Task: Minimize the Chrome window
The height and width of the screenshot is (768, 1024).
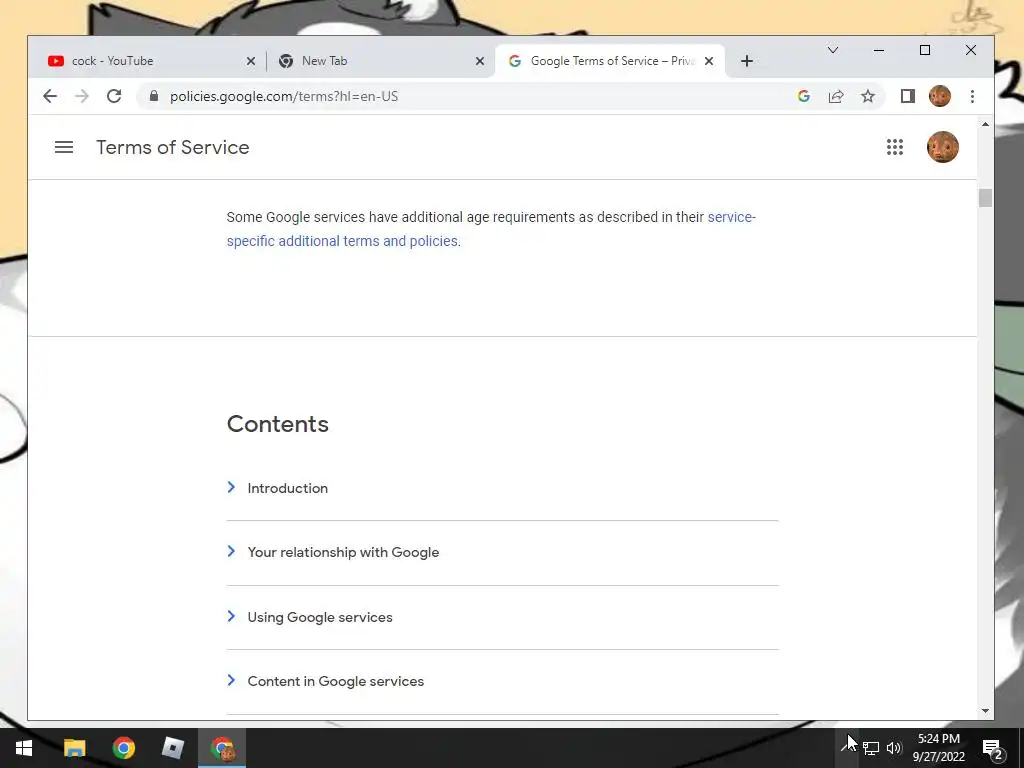Action: [x=879, y=50]
